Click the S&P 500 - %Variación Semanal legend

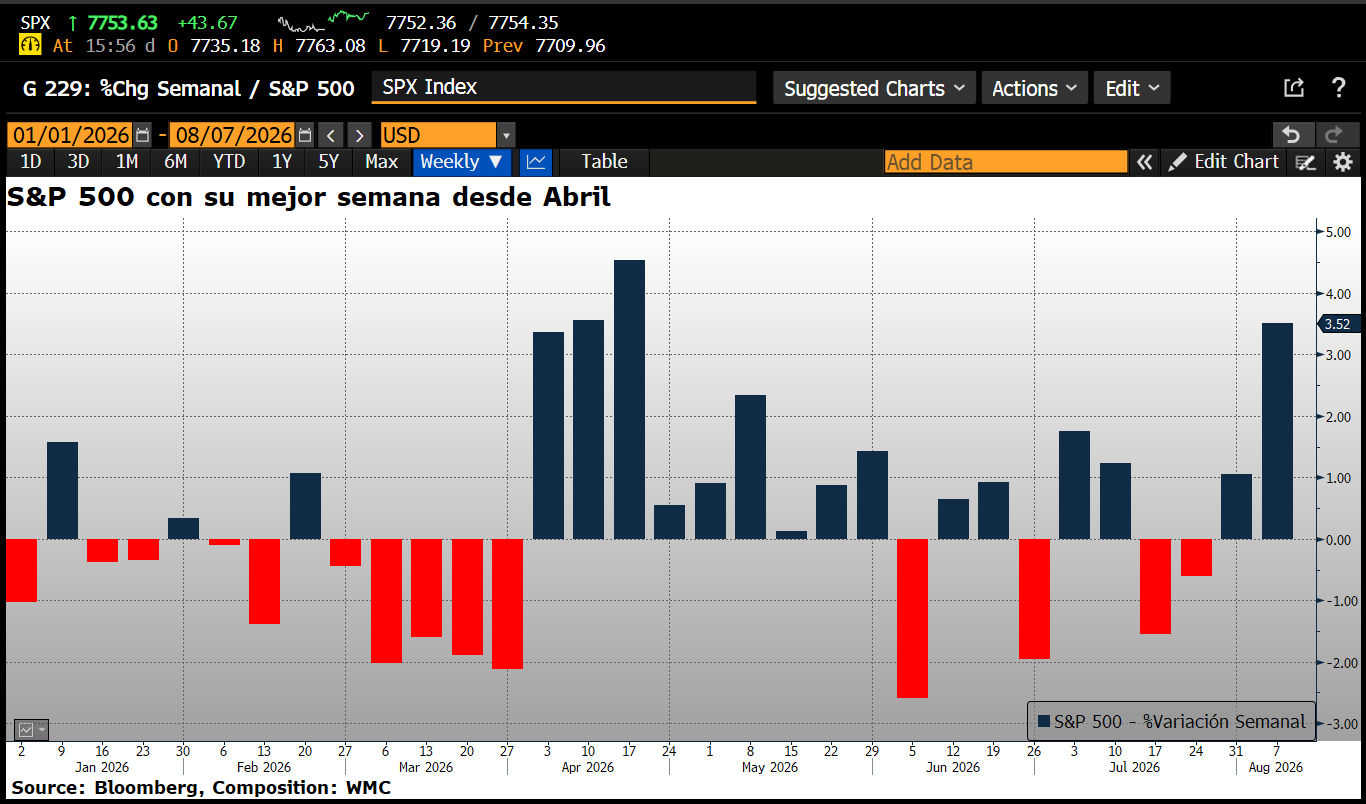click(1171, 721)
